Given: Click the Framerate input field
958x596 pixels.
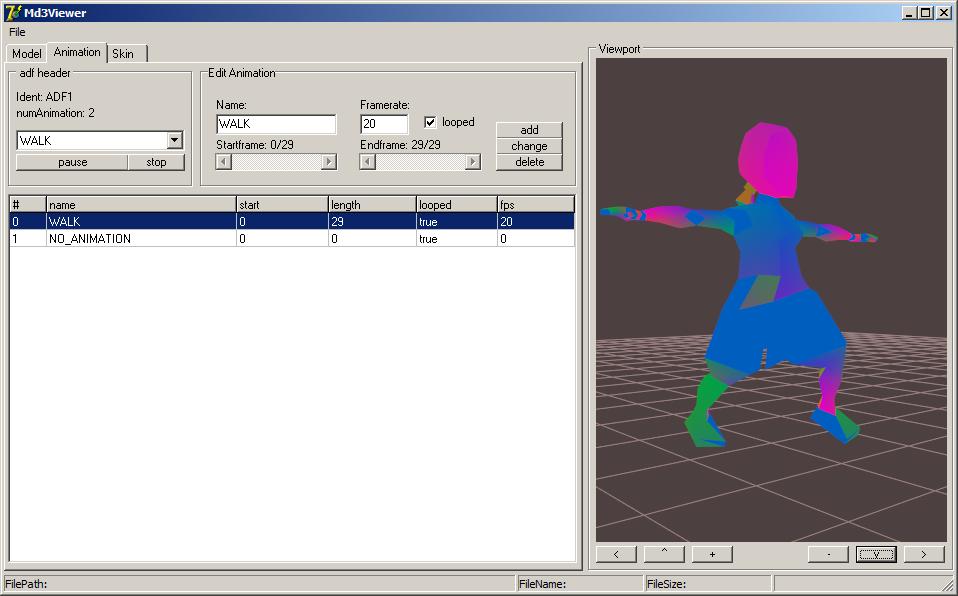Looking at the screenshot, I should [384, 124].
